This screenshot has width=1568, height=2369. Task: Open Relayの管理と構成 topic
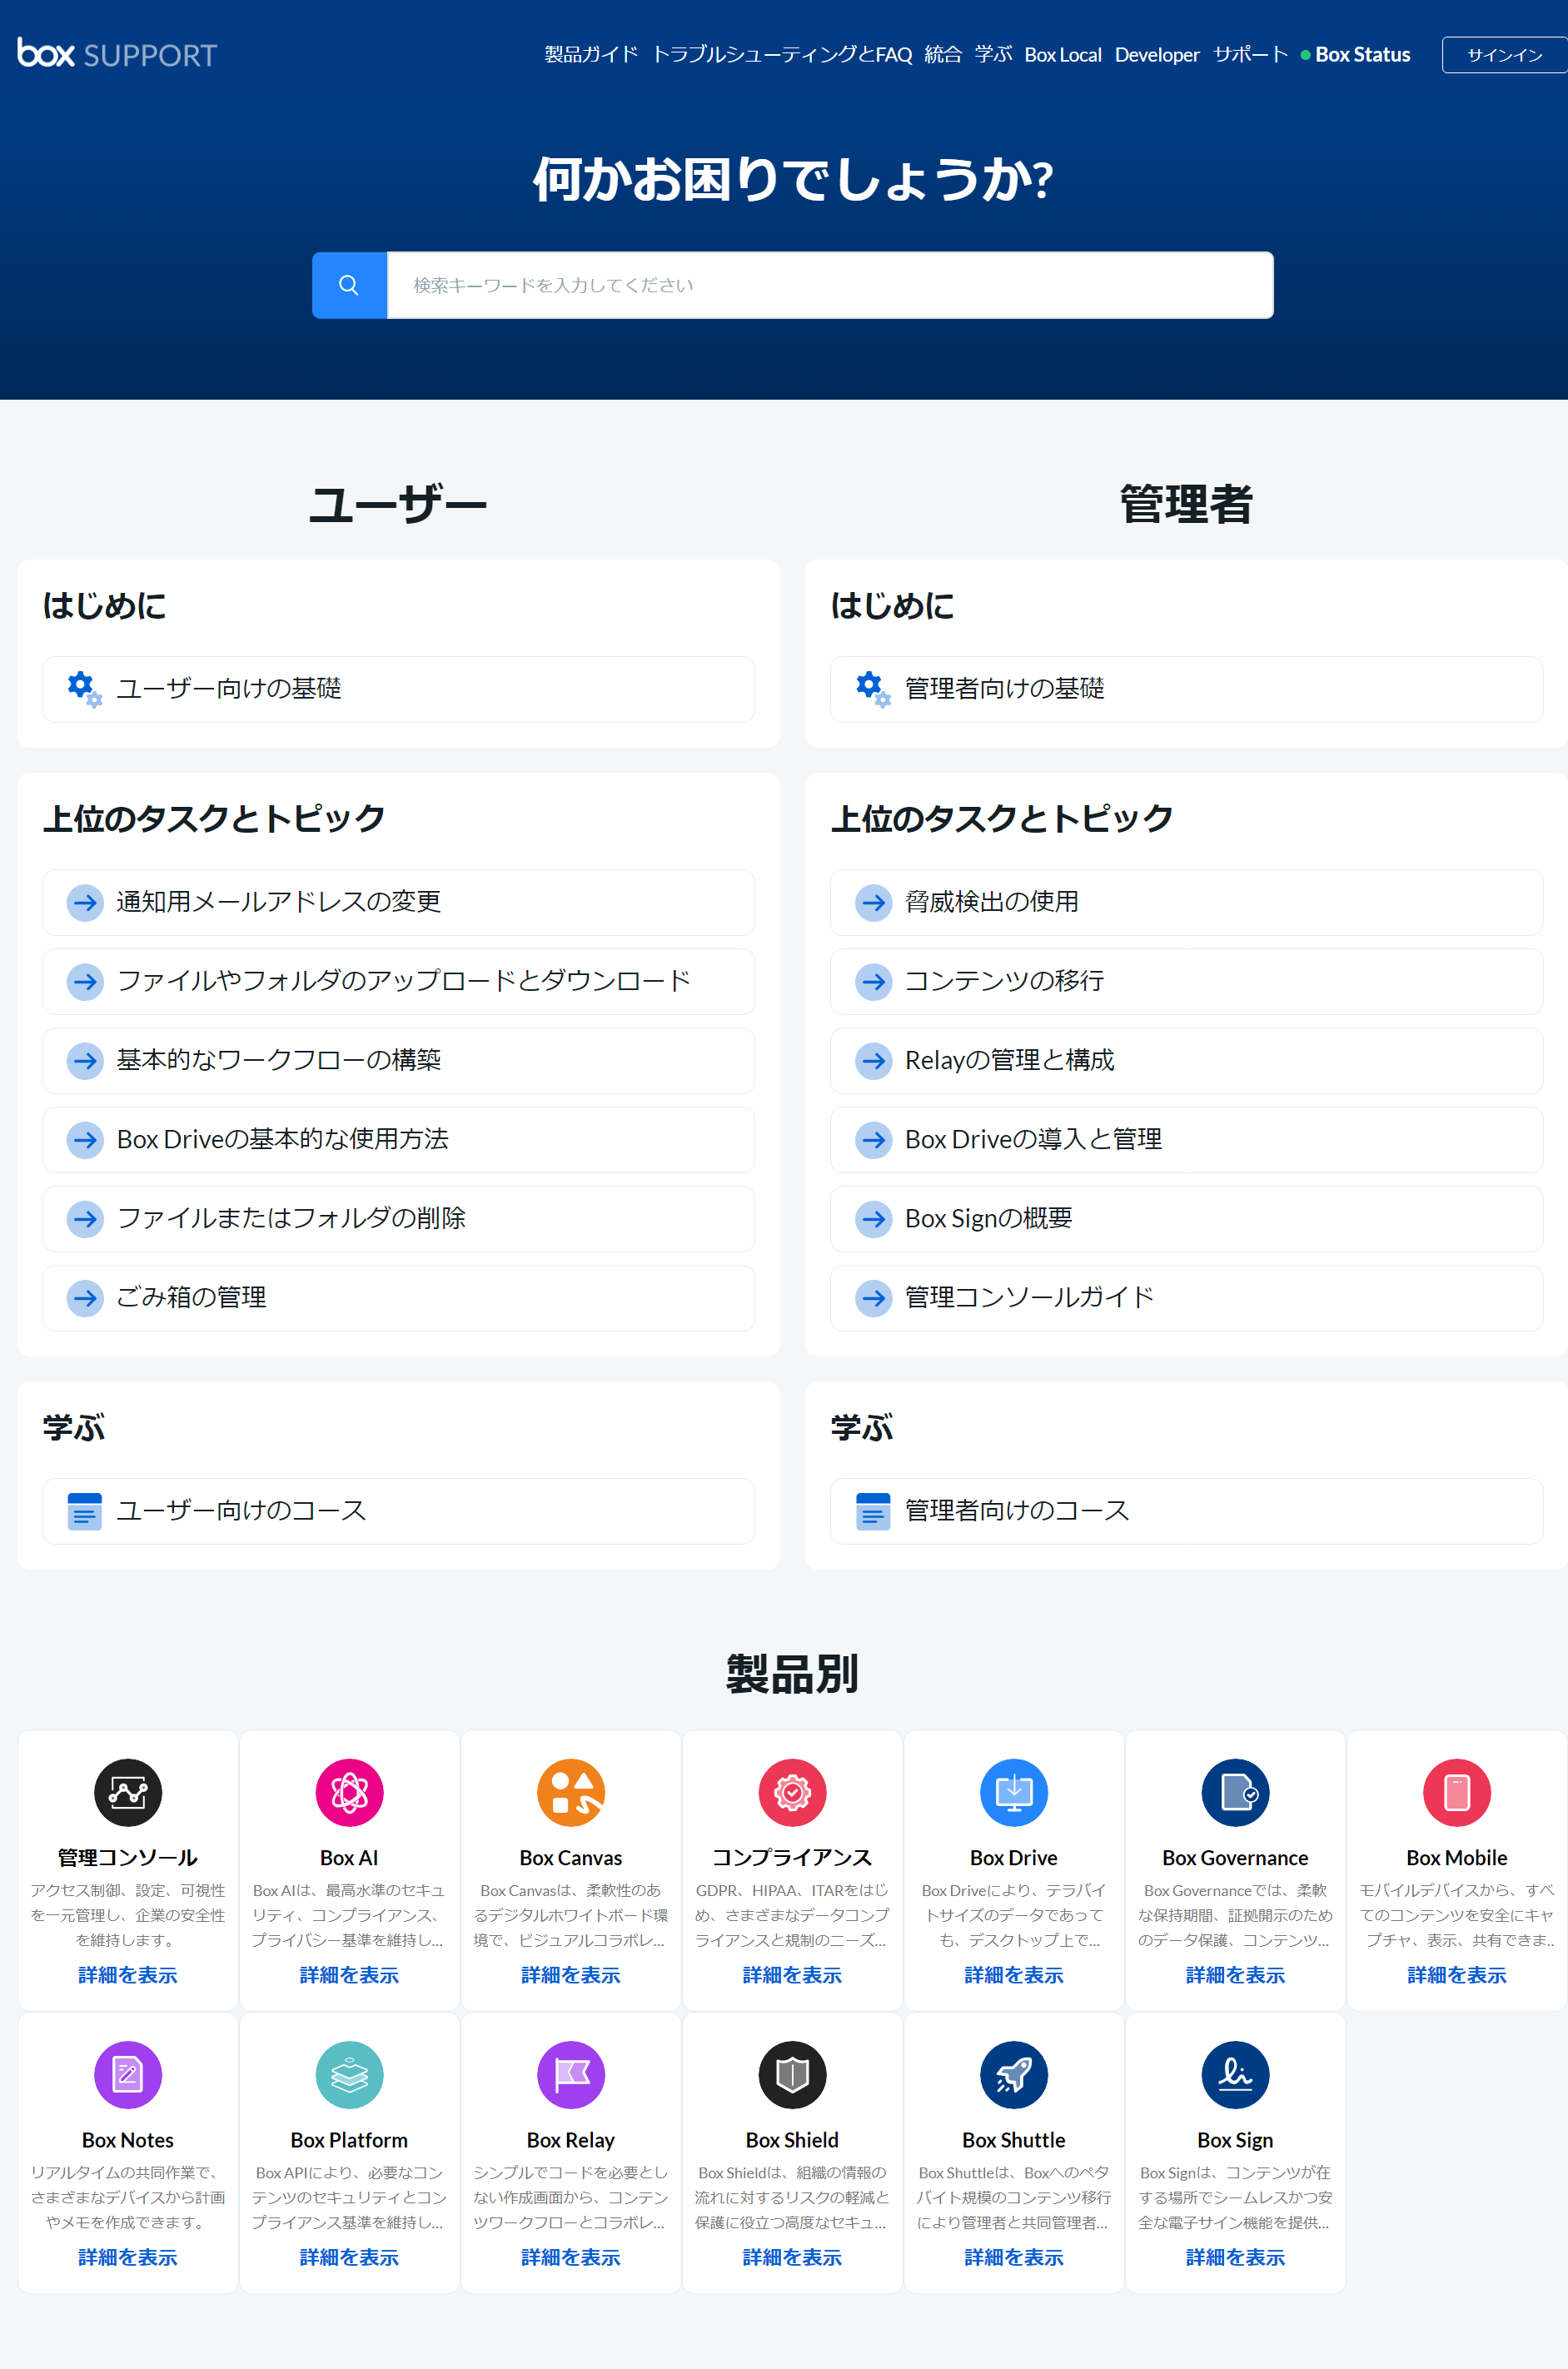click(1187, 1060)
